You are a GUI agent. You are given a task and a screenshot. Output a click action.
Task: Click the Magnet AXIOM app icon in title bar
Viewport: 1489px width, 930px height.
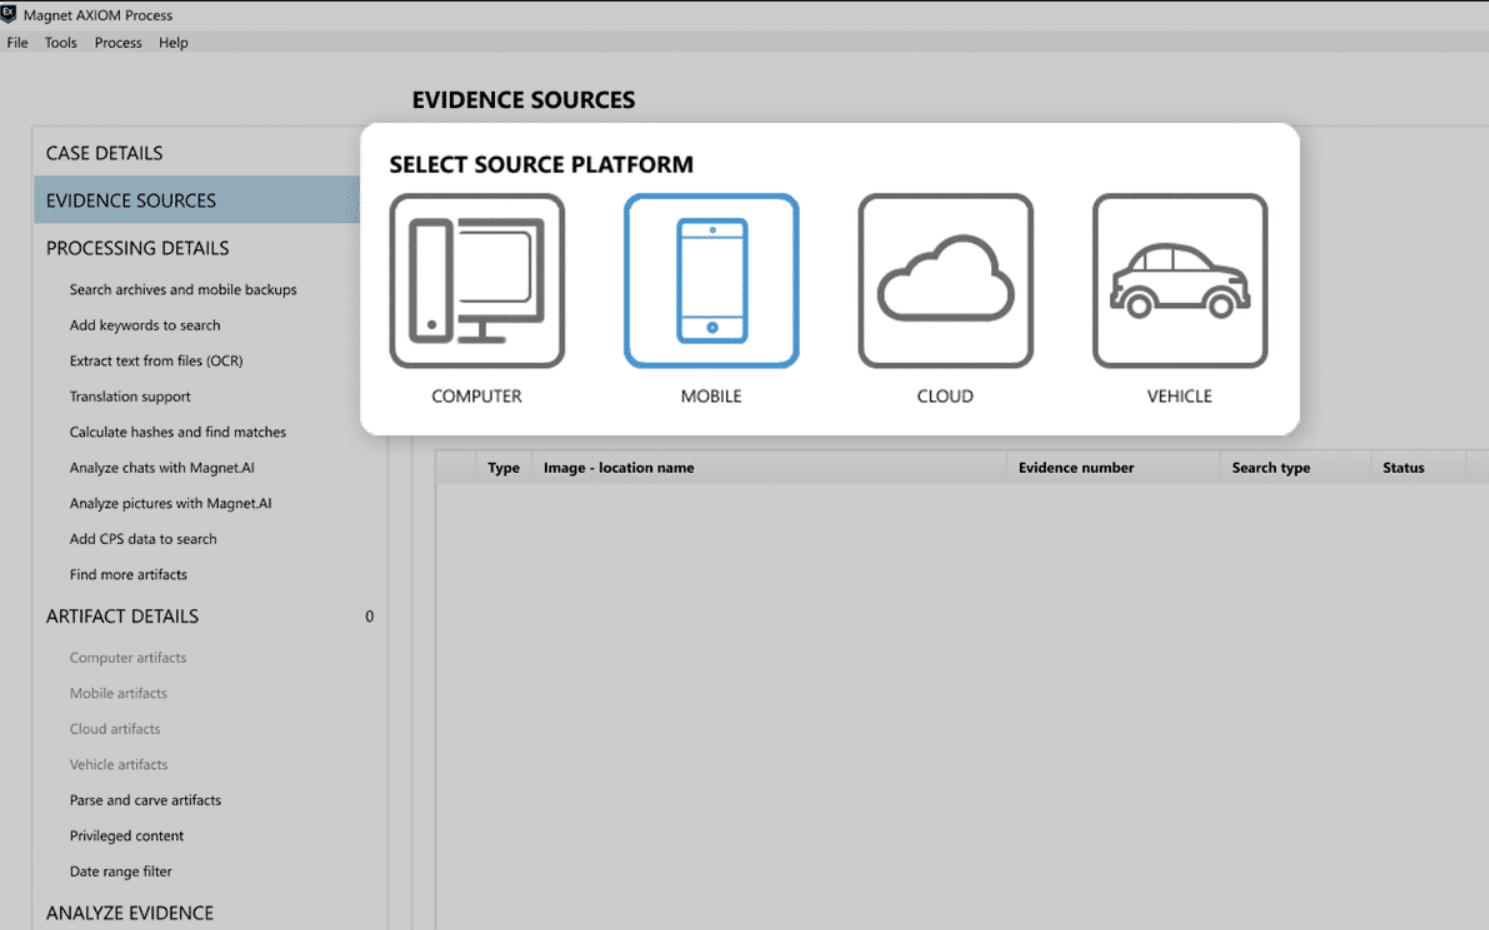[9, 14]
